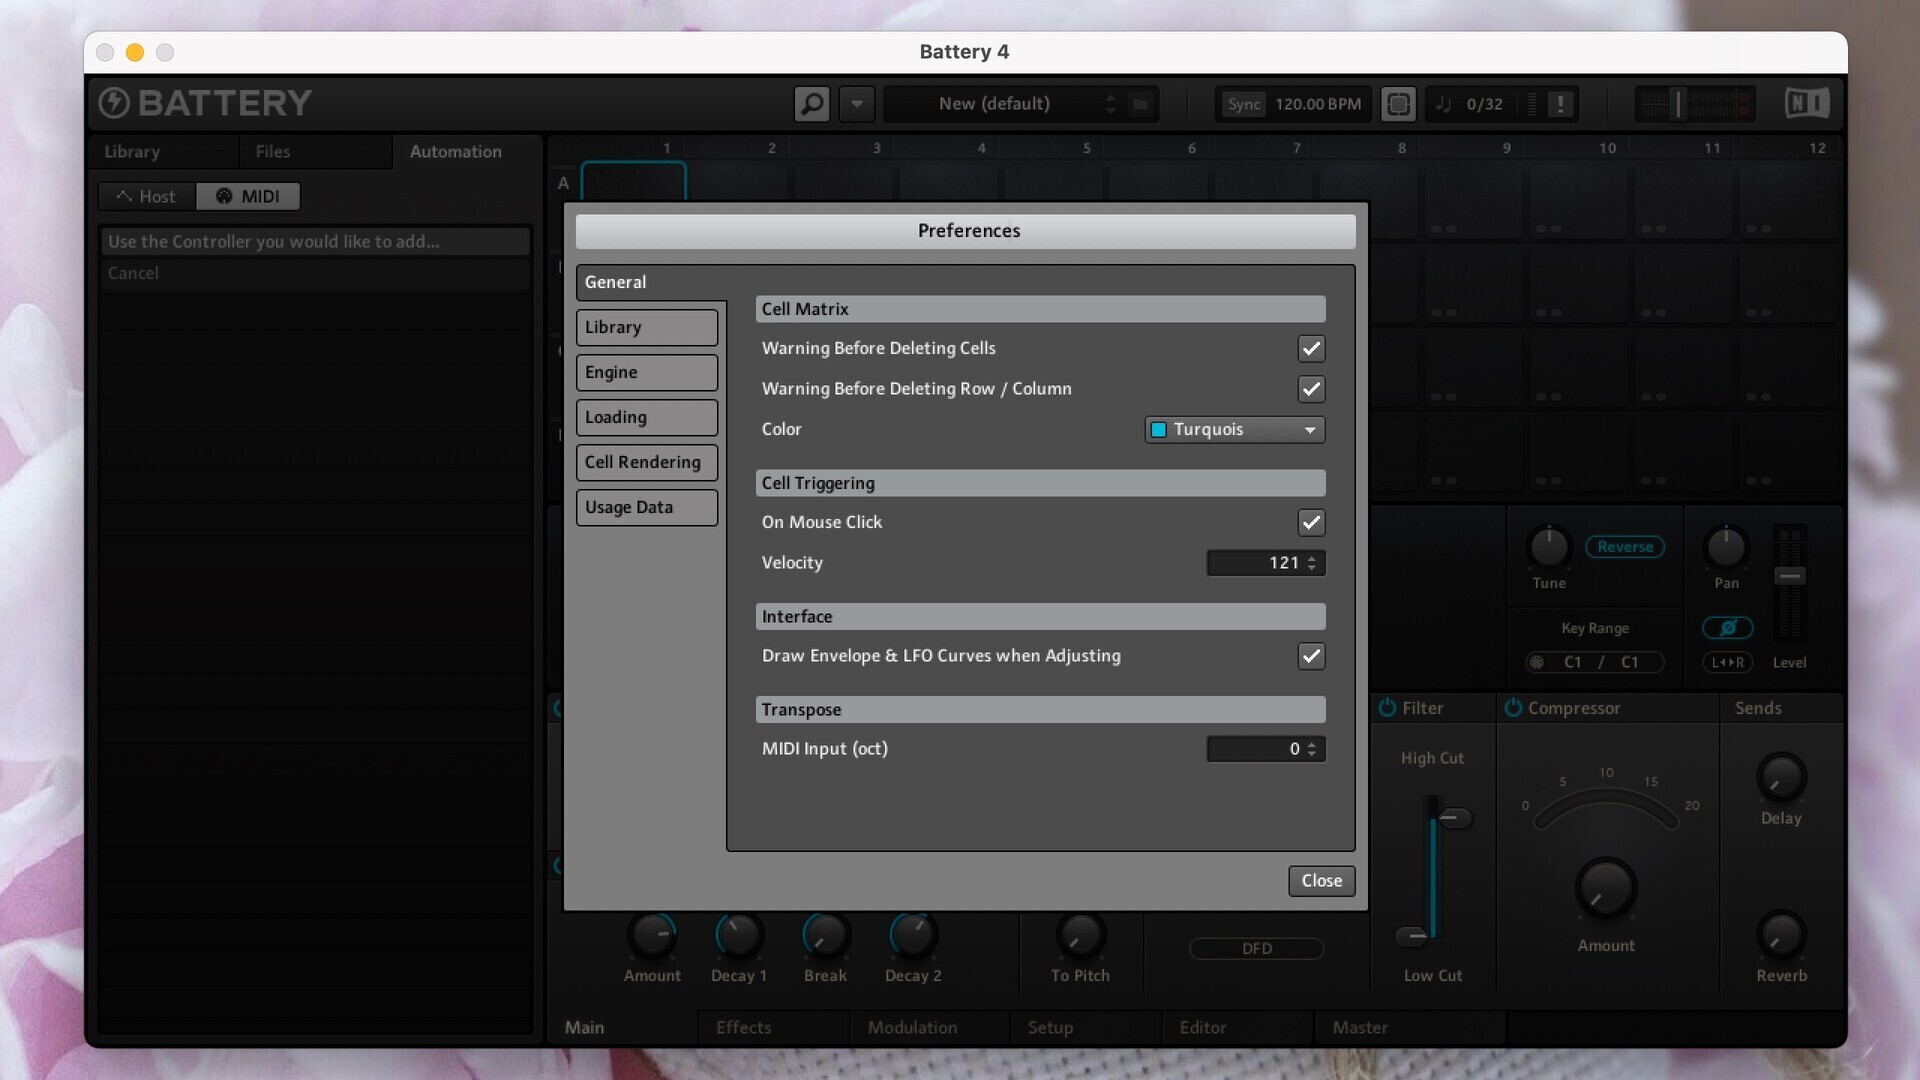Click the preset up/down arrows in kit selector
The width and height of the screenshot is (1920, 1080).
click(x=1110, y=104)
